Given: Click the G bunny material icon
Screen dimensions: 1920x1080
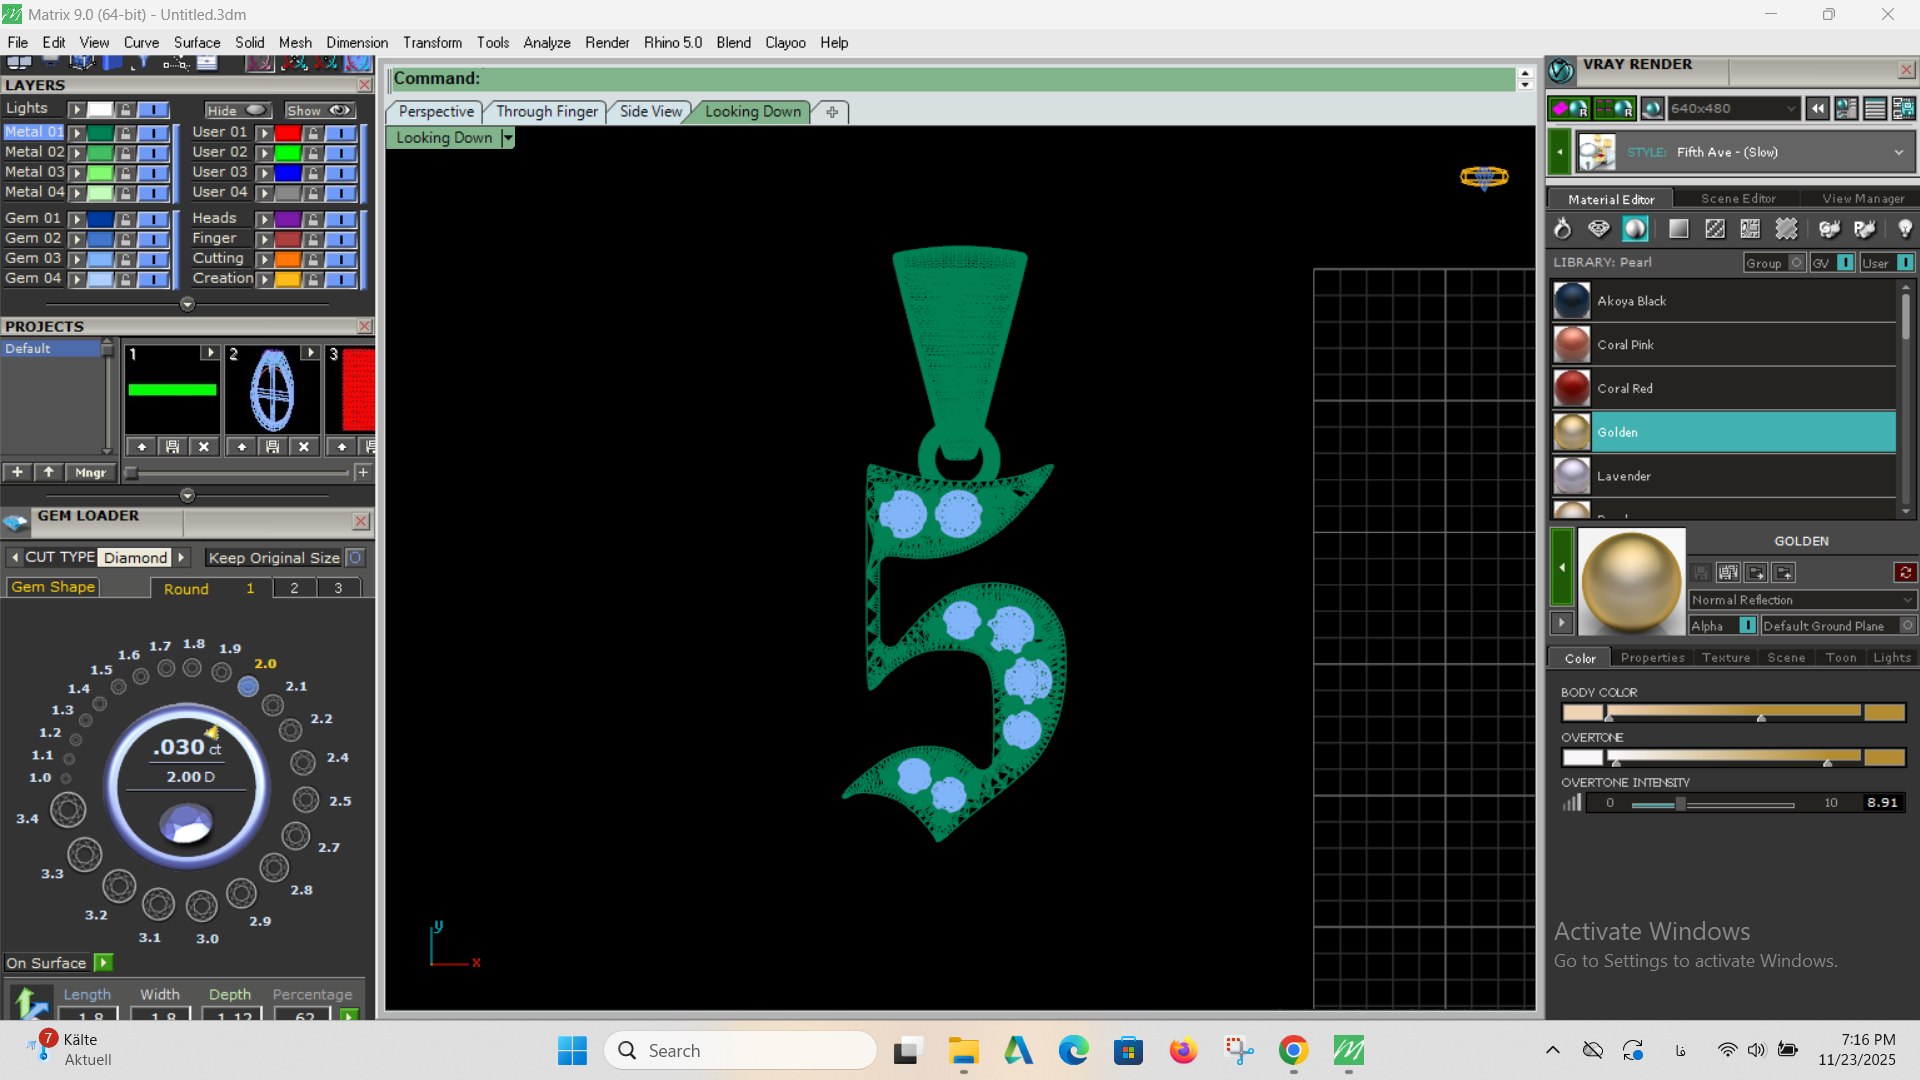Looking at the screenshot, I should tap(1829, 229).
